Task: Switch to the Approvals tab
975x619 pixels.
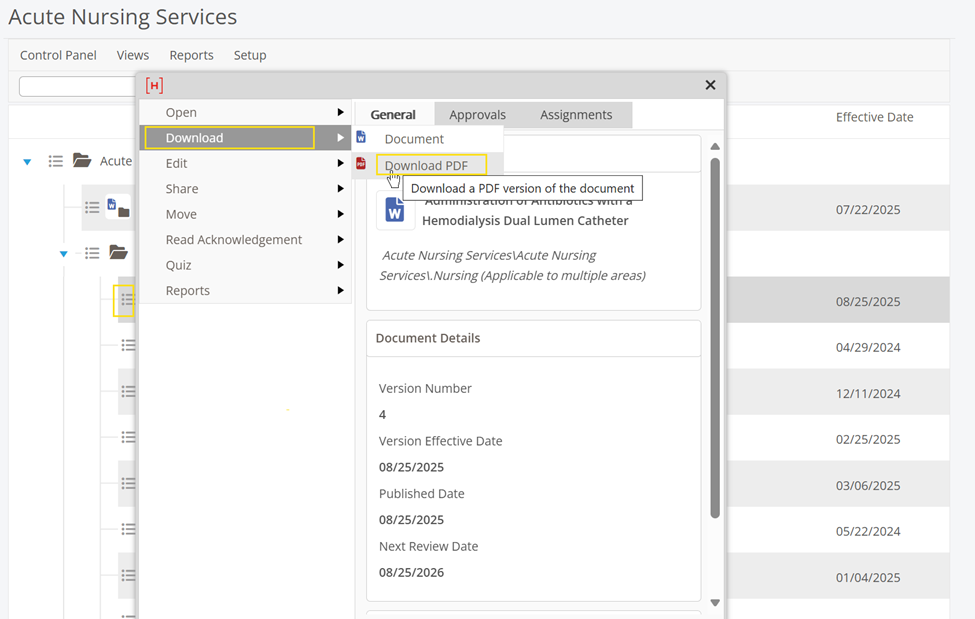Action: (x=477, y=115)
